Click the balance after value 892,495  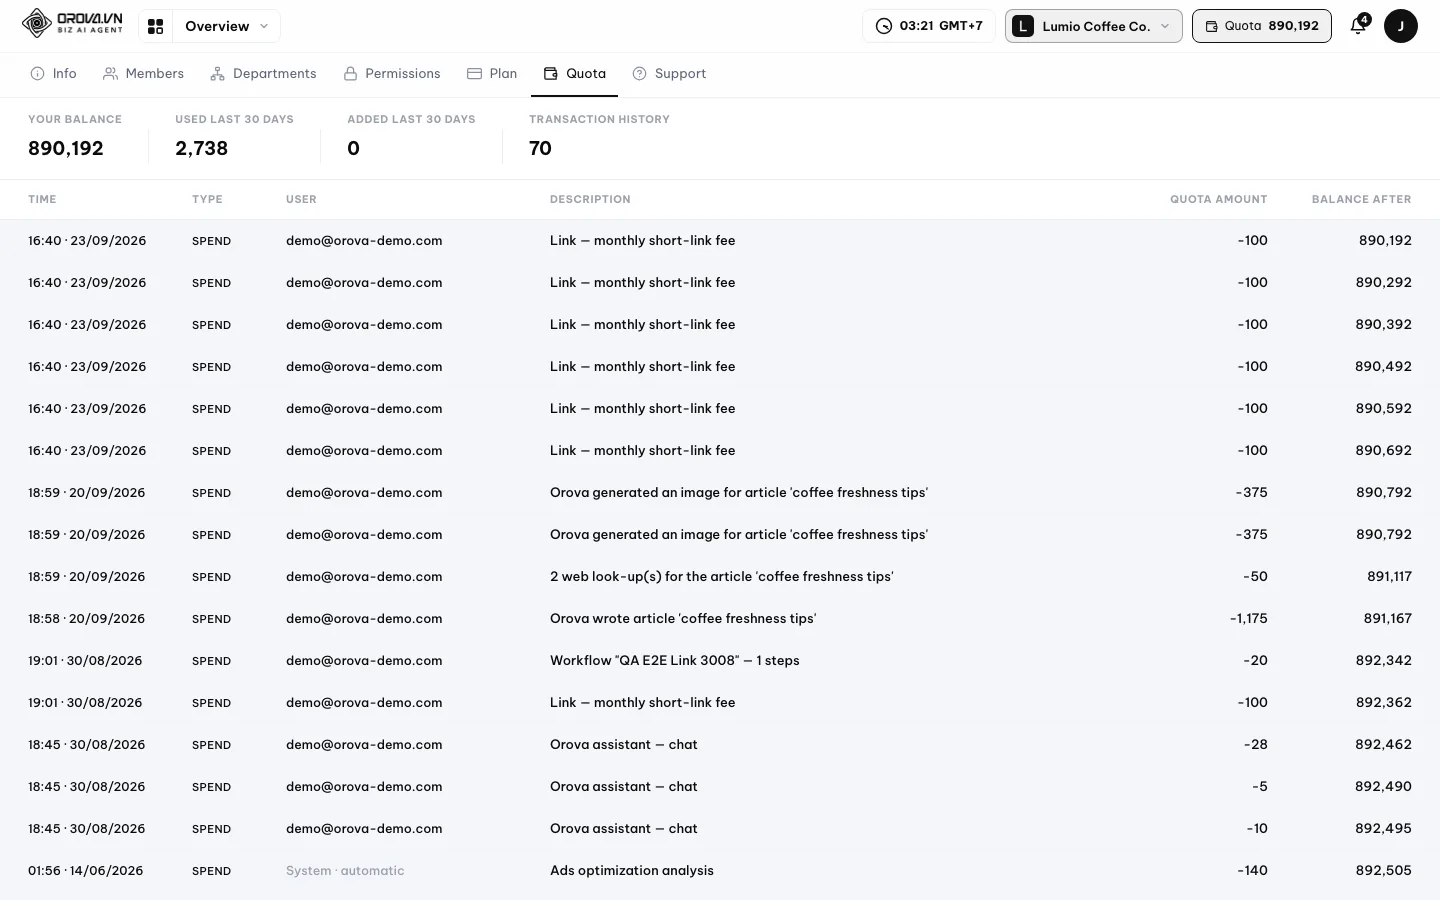click(x=1384, y=829)
